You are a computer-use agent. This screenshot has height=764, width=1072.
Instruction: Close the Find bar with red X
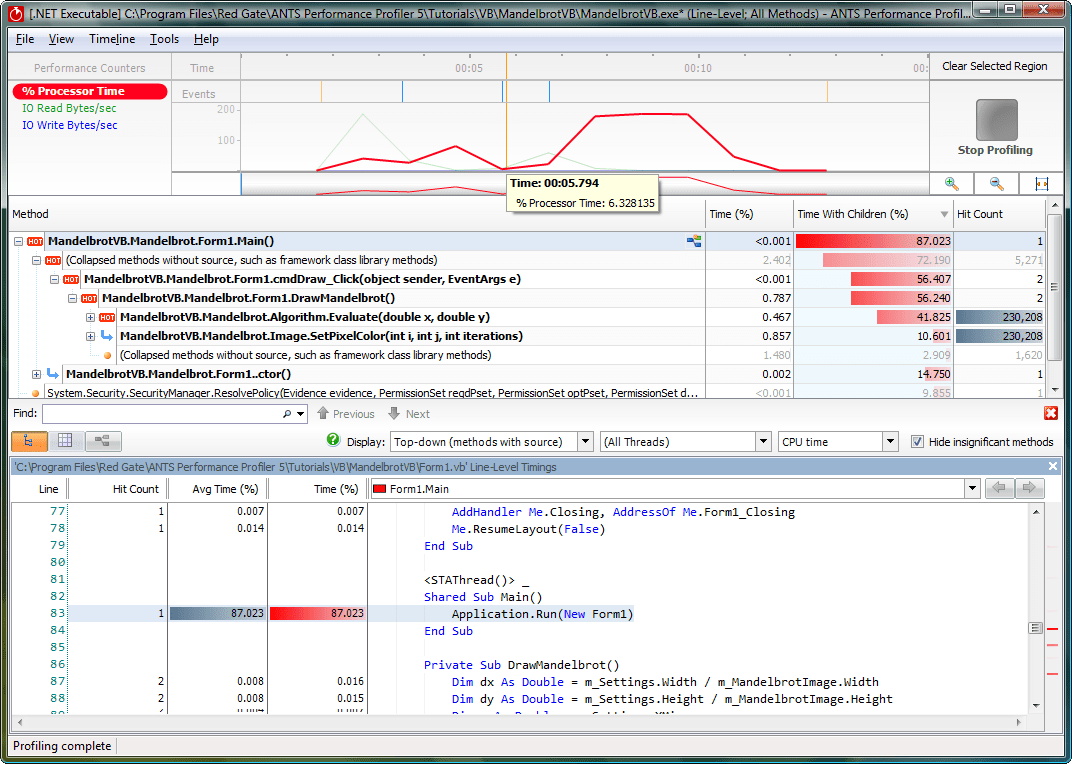pos(1051,413)
